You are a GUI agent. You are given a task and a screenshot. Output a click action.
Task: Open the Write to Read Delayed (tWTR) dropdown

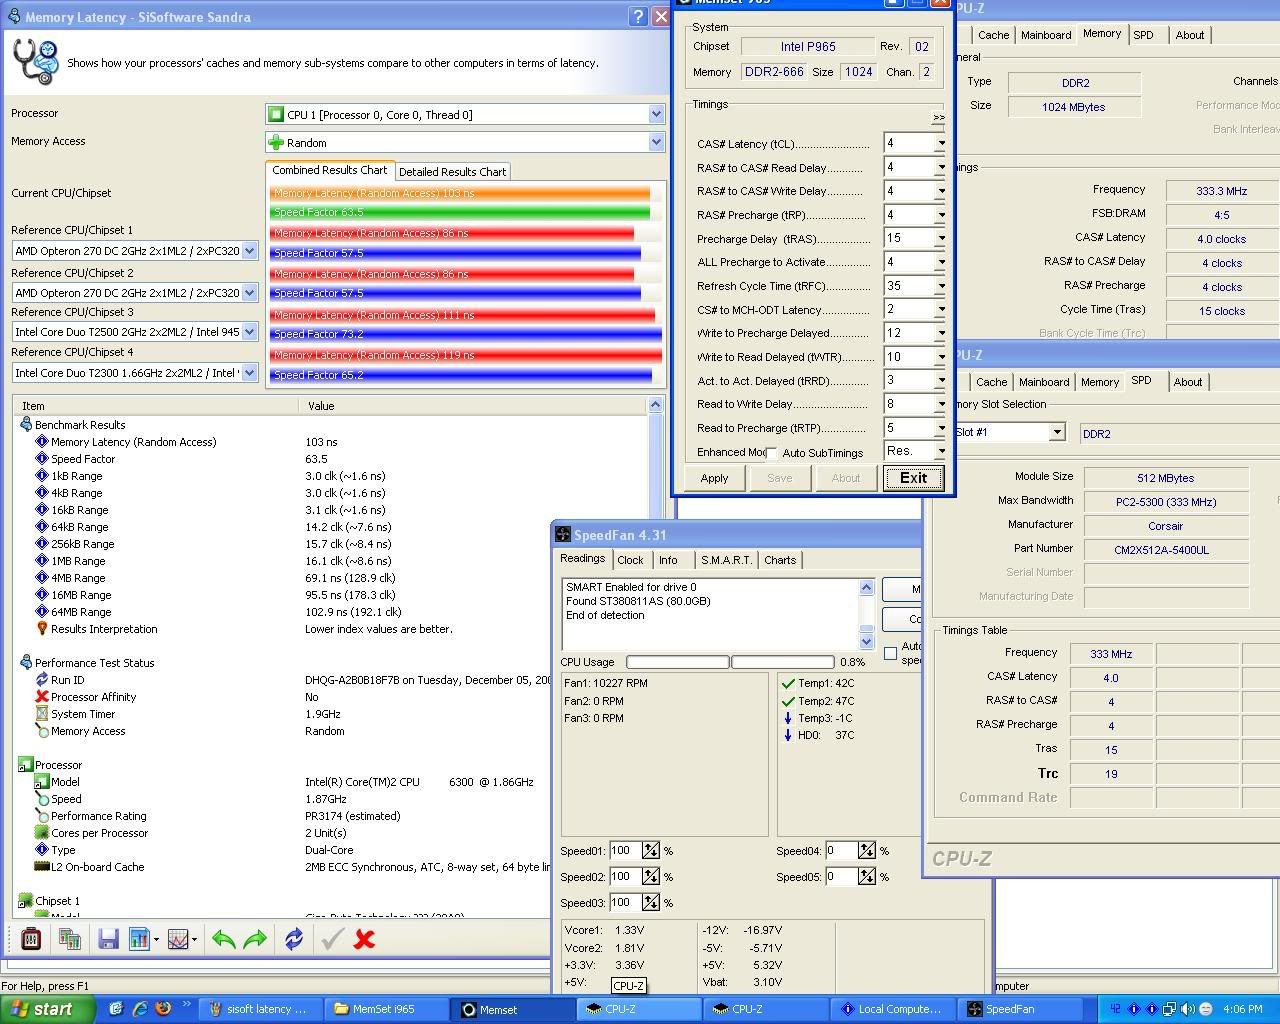[940, 357]
